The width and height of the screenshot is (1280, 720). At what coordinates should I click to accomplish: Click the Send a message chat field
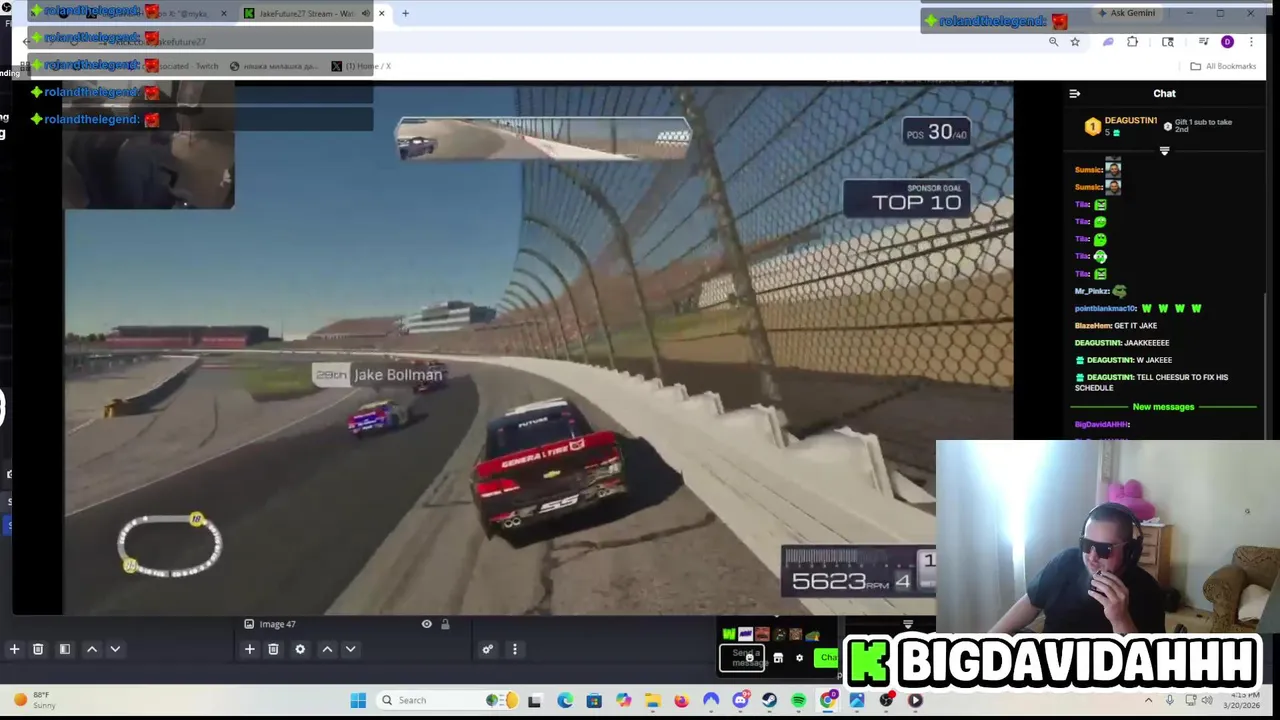point(742,657)
